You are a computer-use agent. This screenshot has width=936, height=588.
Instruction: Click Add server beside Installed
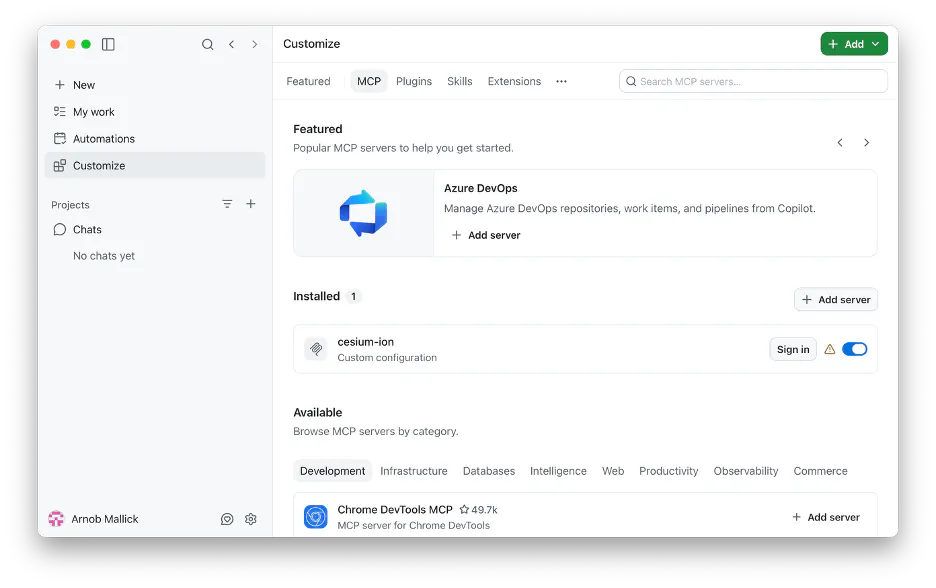(x=836, y=300)
